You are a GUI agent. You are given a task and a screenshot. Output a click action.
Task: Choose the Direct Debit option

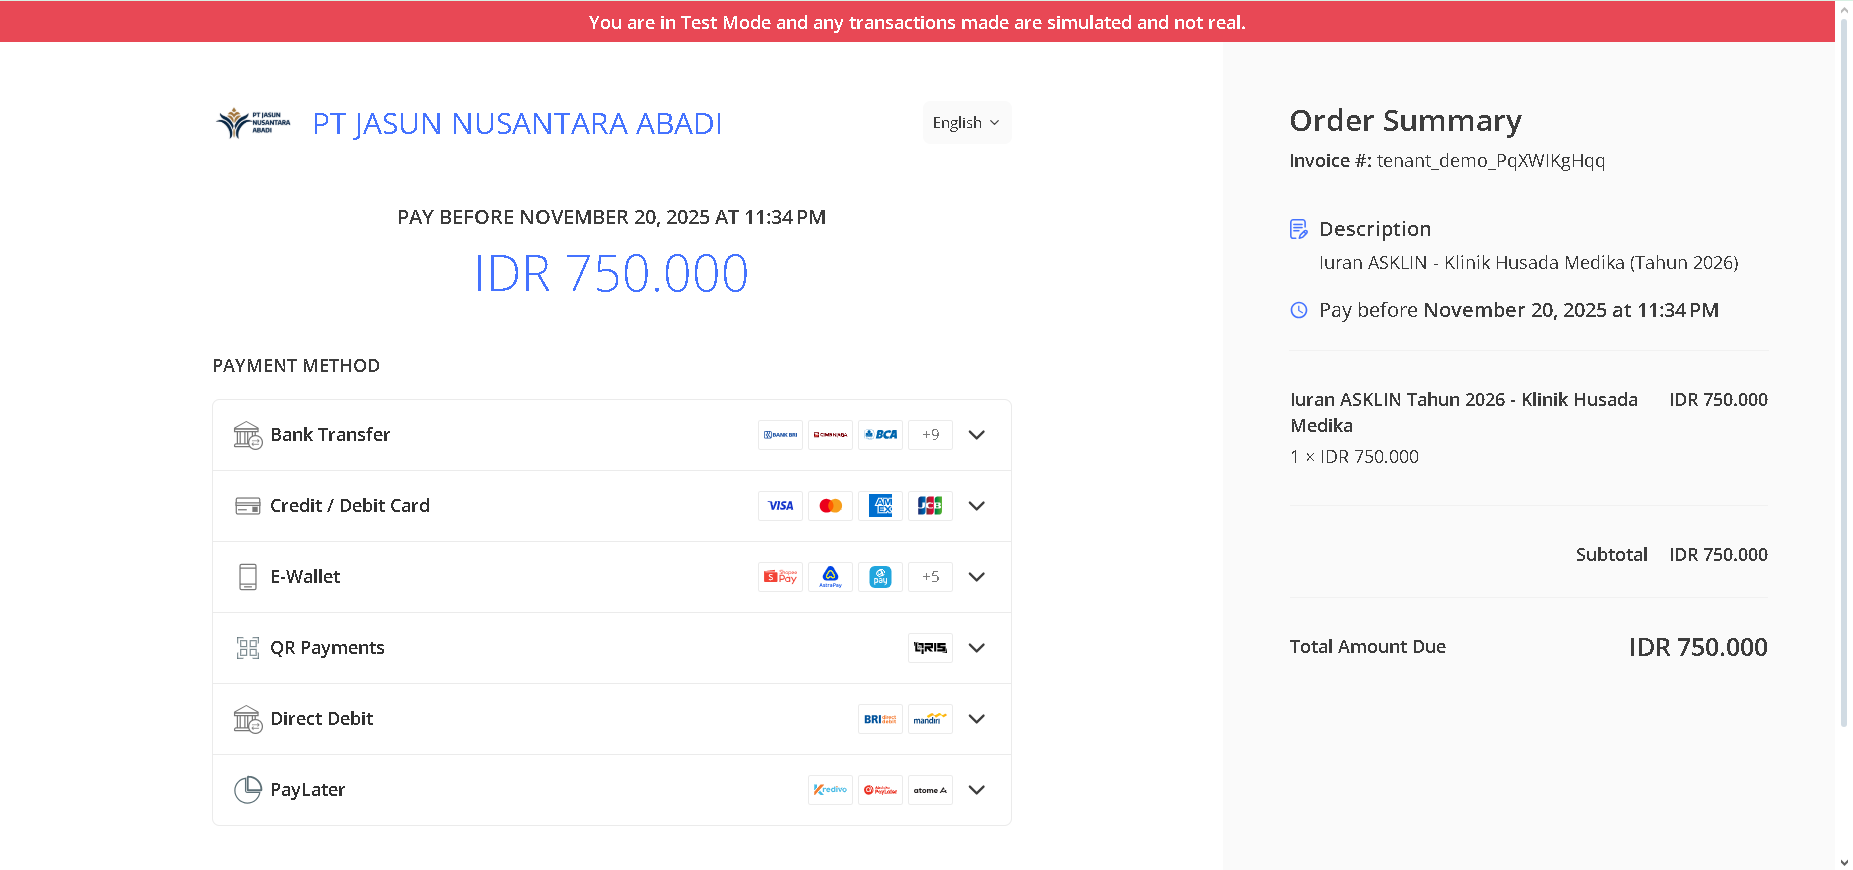[x=321, y=719]
